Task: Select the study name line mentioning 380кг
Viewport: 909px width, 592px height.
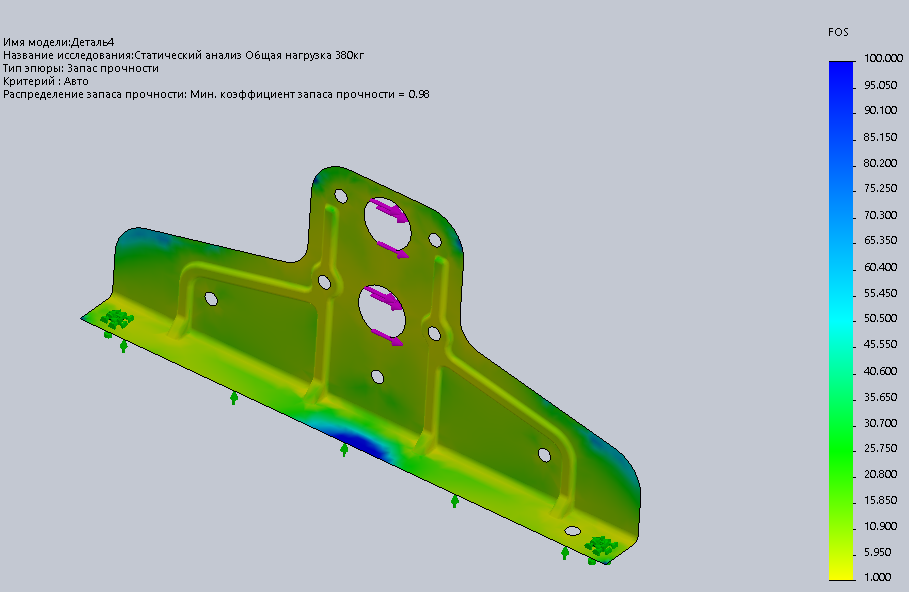Action: [183, 56]
